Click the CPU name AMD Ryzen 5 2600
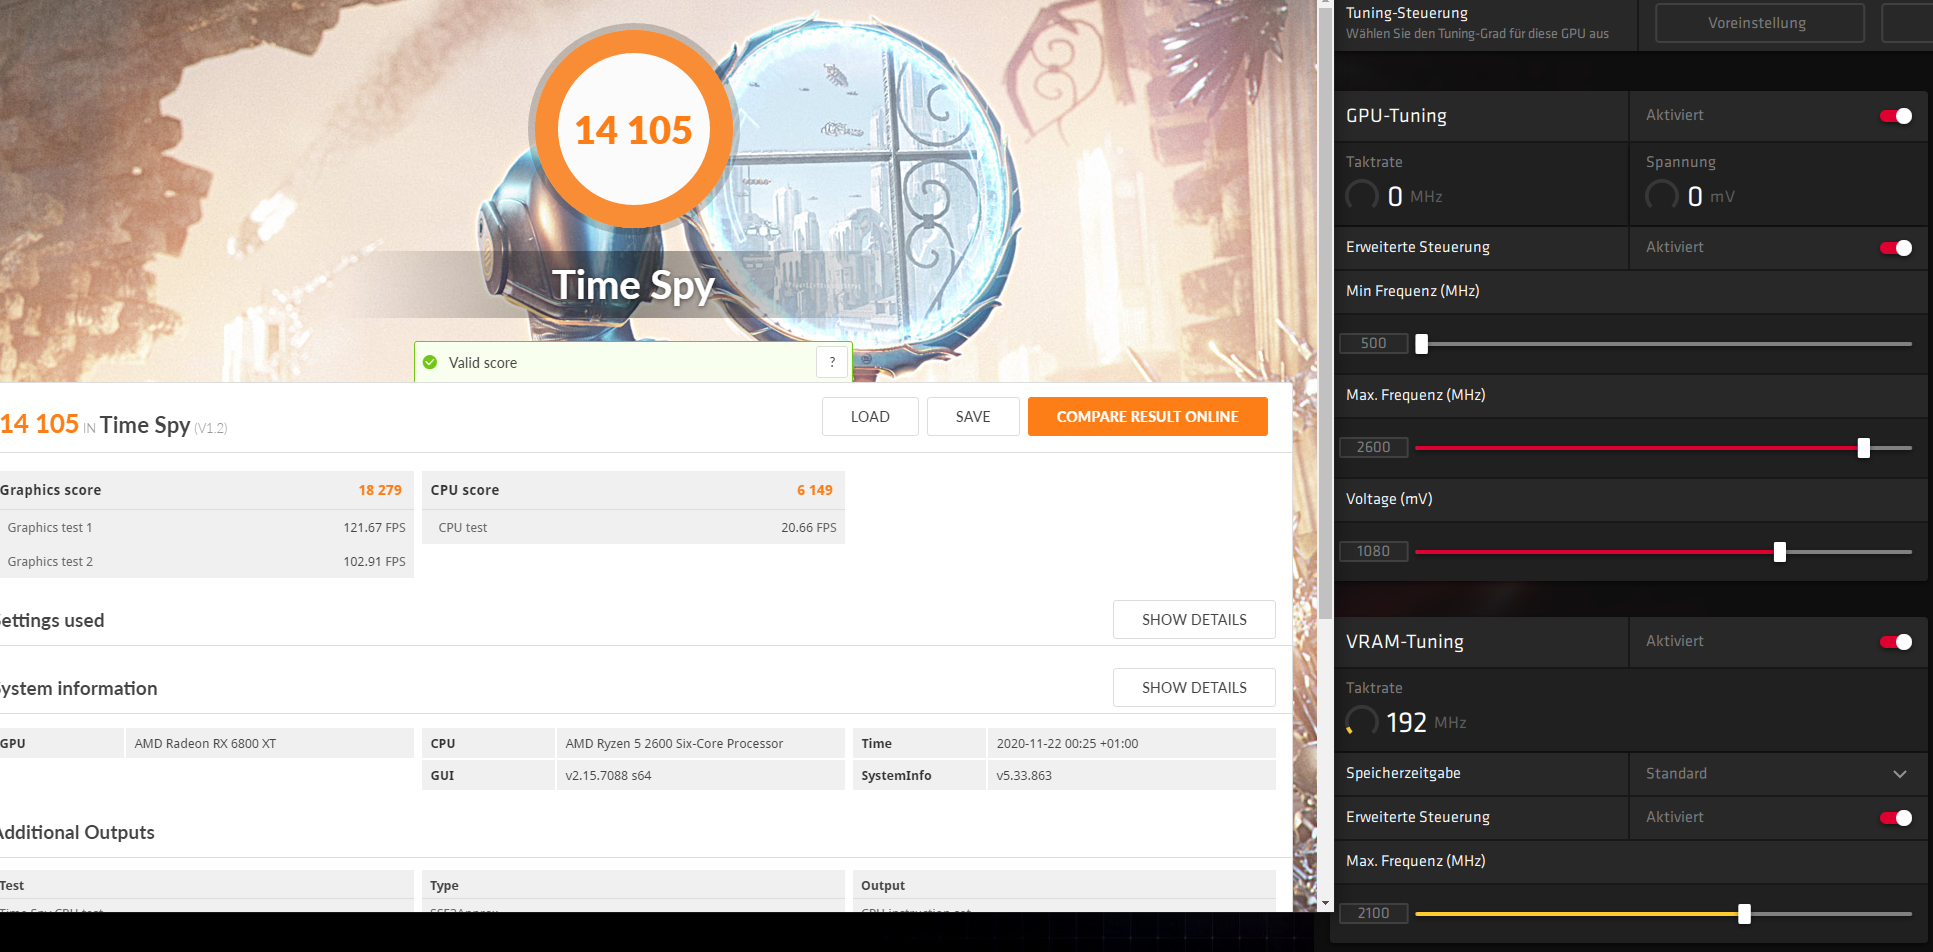 tap(674, 744)
